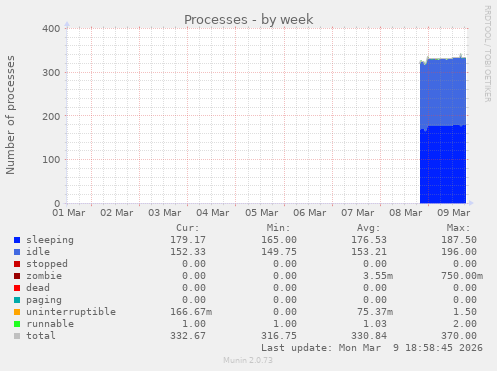The height and width of the screenshot is (371, 497).
Task: Select uninterruptible maximum value 1.50
Action: pos(465,312)
